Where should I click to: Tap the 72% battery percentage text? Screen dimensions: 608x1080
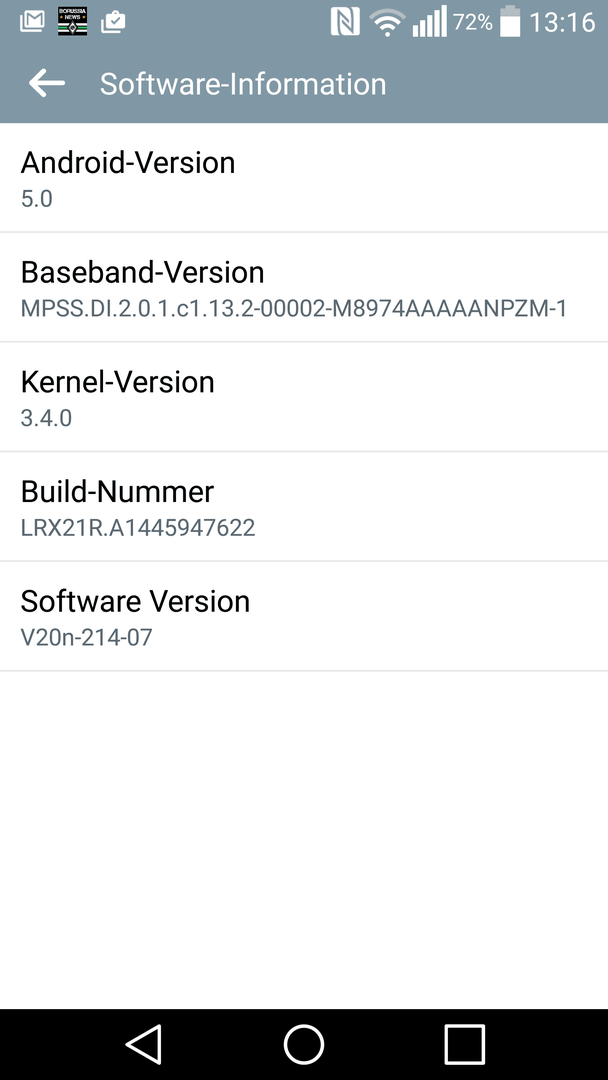click(x=472, y=23)
